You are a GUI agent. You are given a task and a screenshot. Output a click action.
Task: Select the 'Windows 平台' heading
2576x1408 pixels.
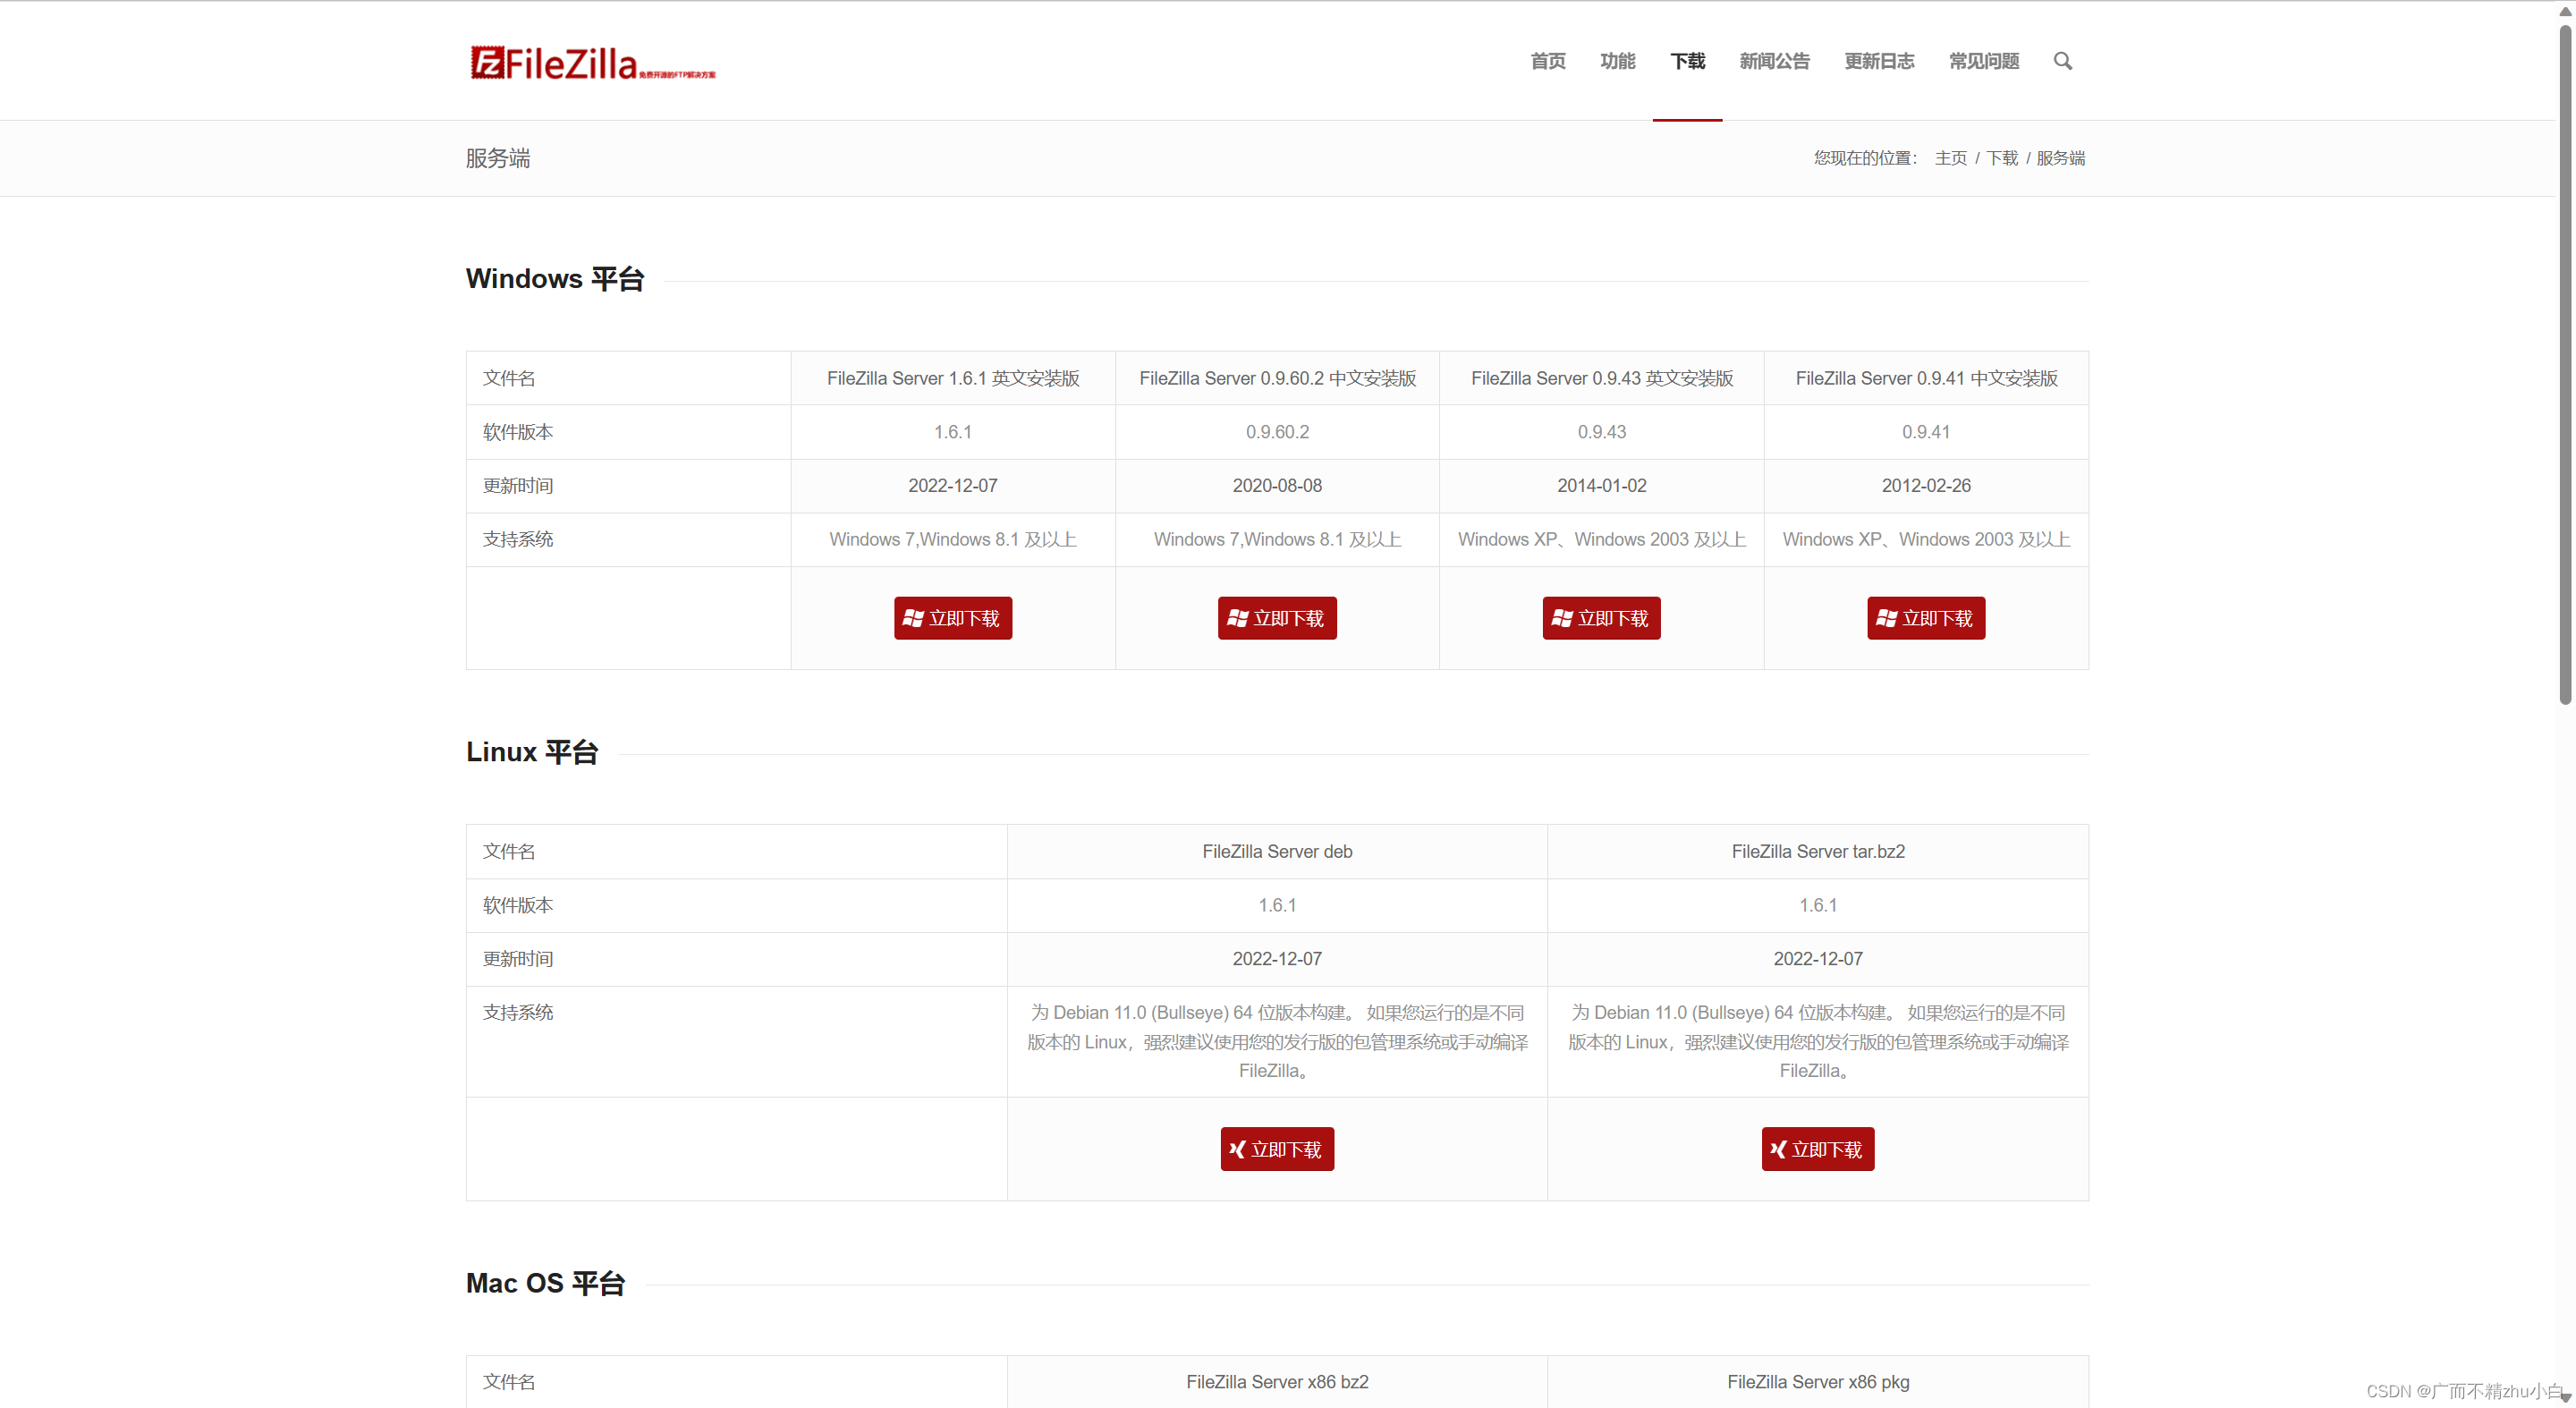(555, 279)
